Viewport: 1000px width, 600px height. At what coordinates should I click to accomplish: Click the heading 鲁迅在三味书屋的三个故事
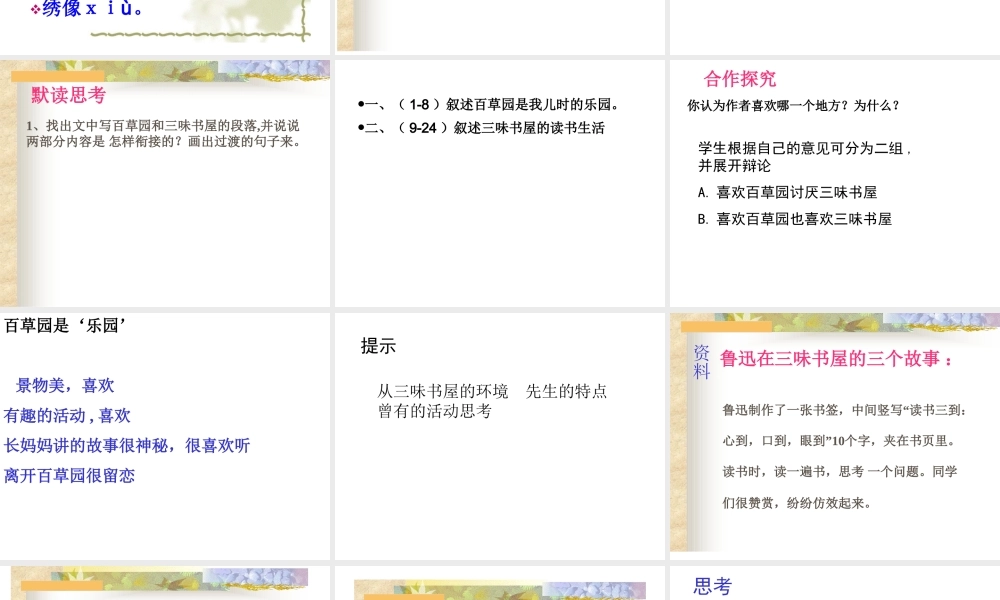(x=836, y=359)
